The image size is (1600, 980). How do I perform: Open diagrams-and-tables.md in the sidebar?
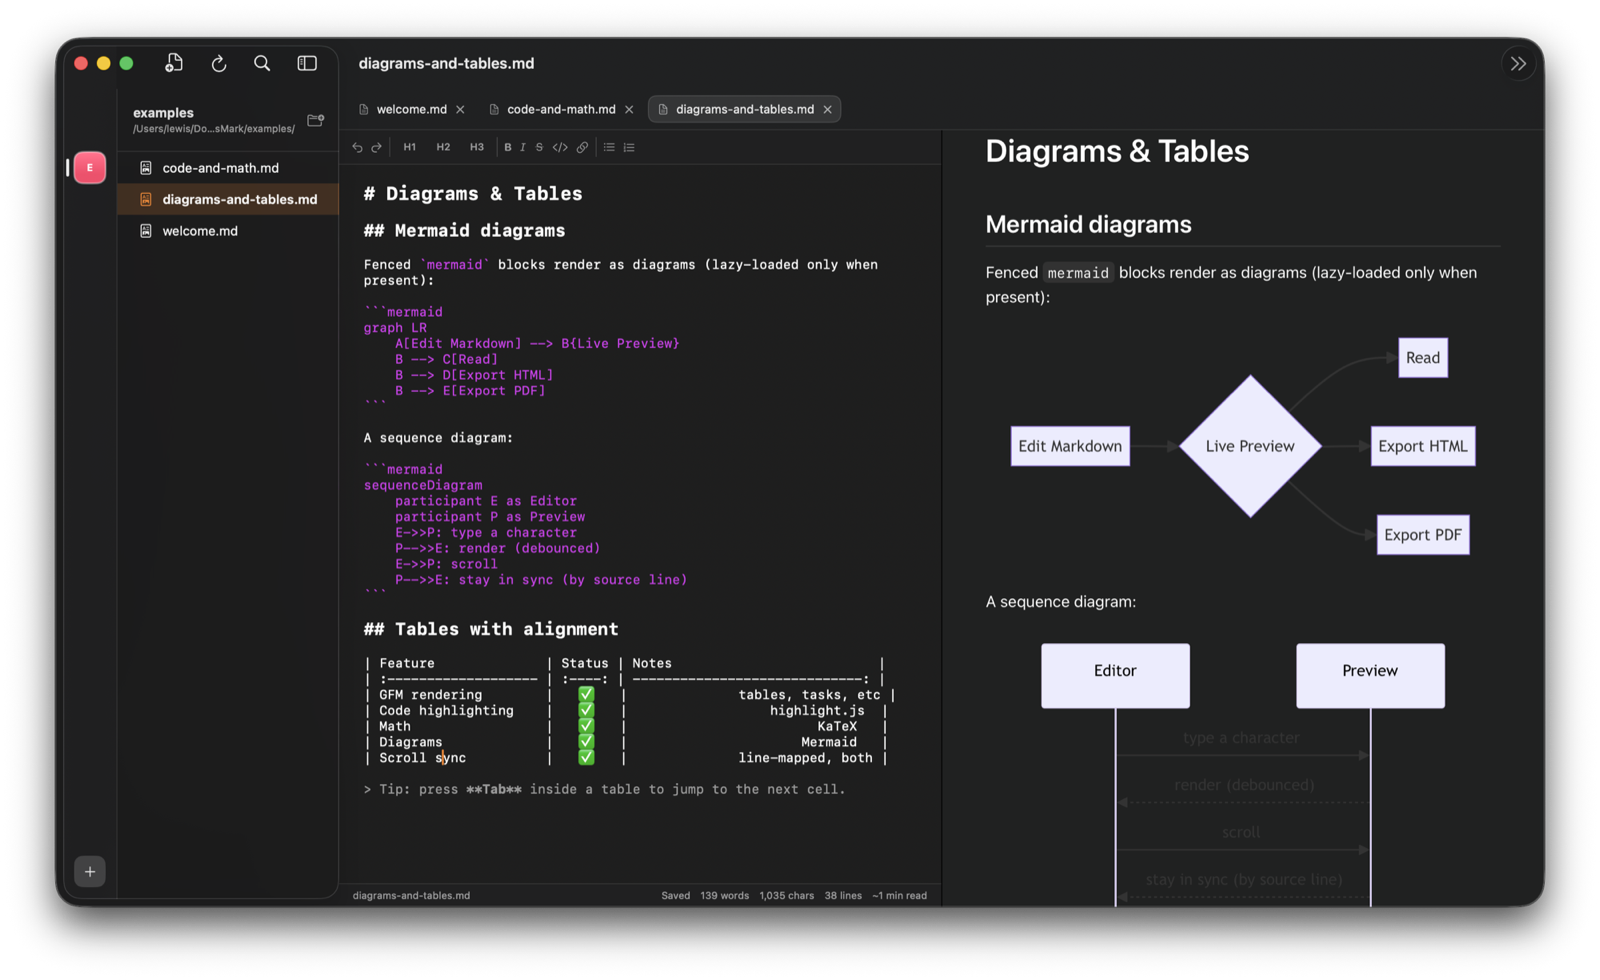tap(228, 199)
